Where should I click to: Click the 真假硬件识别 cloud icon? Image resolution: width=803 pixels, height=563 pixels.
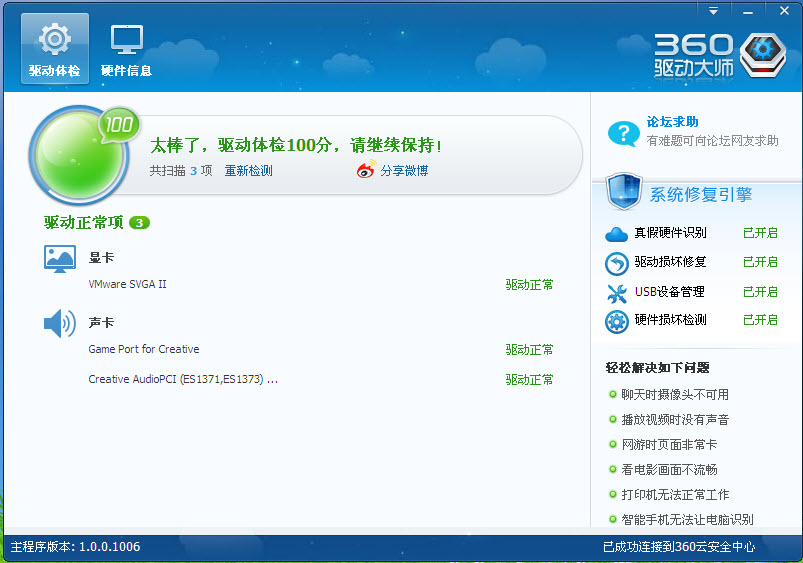pyautogui.click(x=617, y=235)
